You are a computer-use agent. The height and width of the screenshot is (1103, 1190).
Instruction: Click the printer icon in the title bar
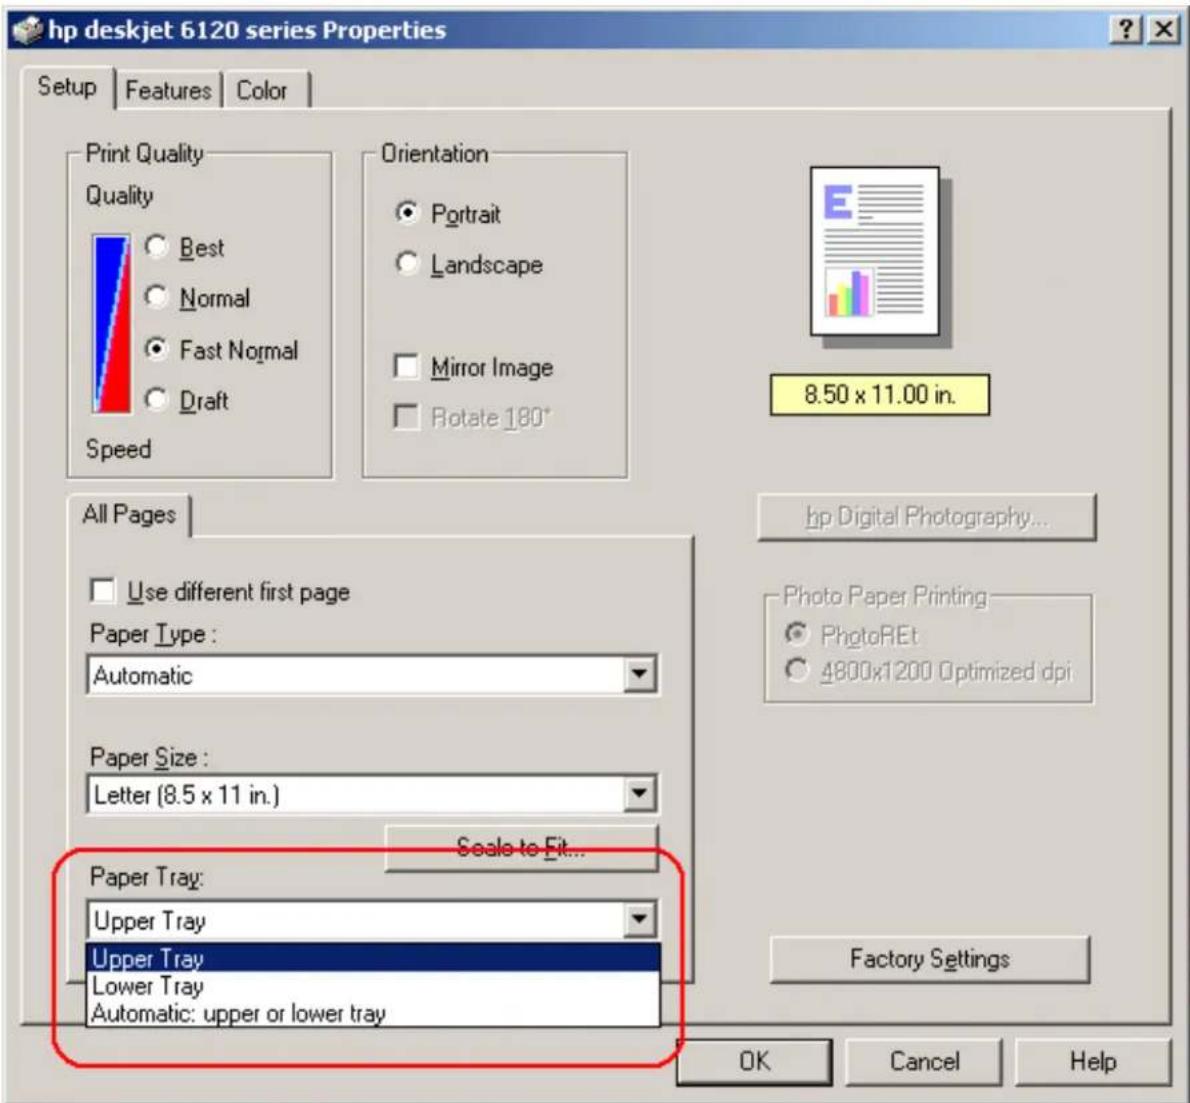point(27,30)
